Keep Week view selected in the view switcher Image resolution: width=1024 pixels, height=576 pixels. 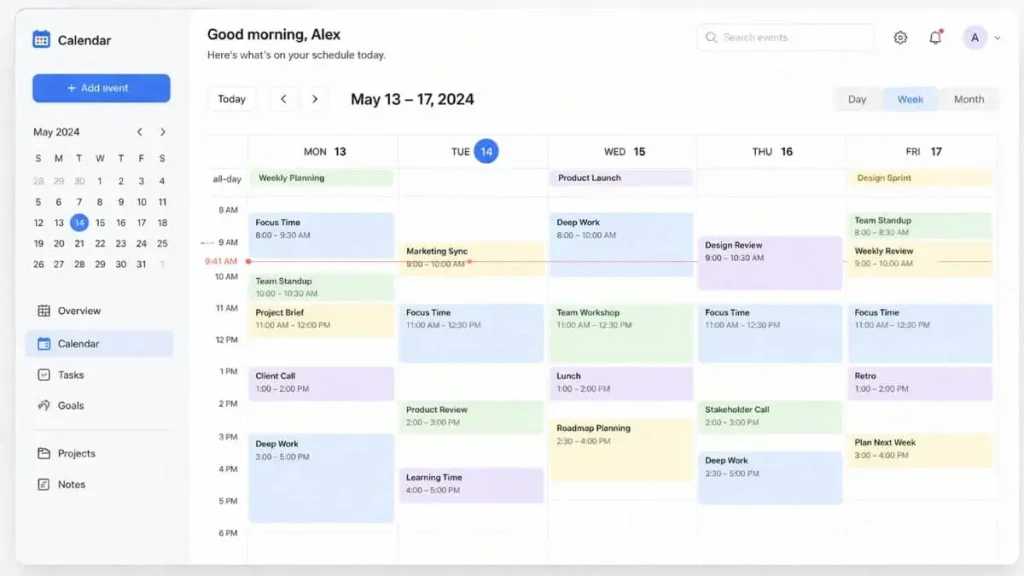tap(910, 99)
